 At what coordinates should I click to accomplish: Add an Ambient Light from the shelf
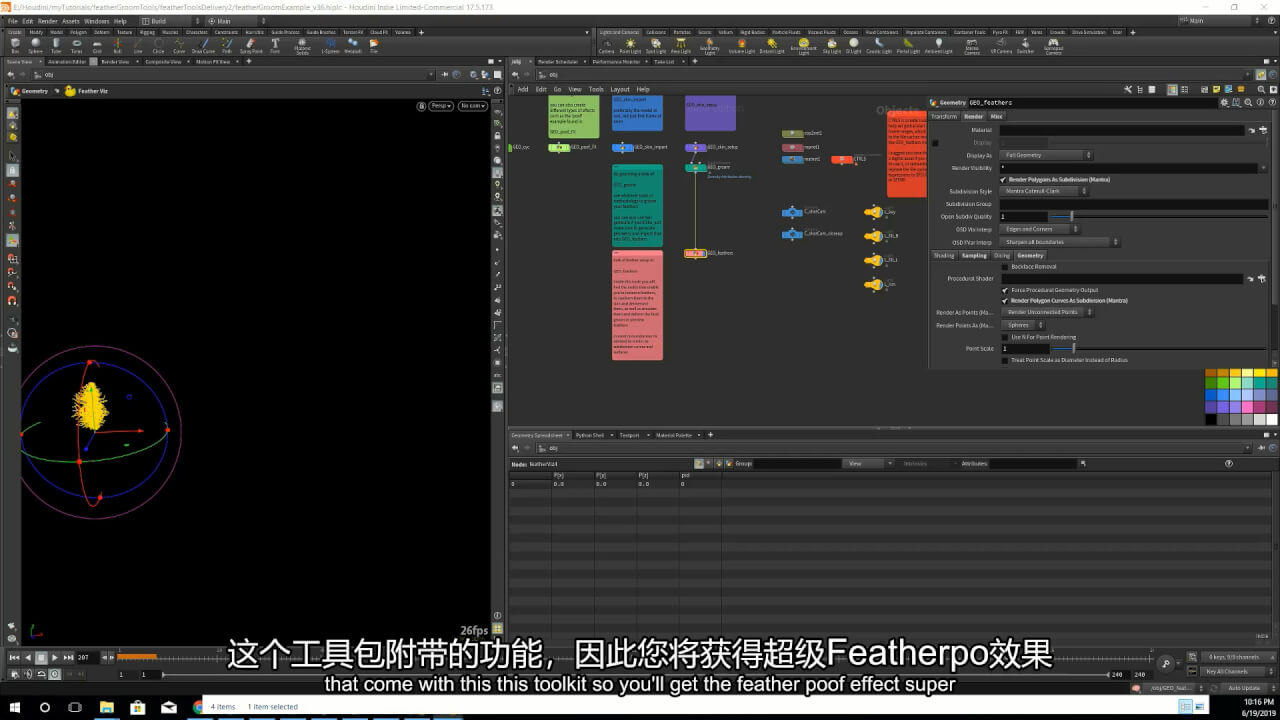(x=938, y=46)
